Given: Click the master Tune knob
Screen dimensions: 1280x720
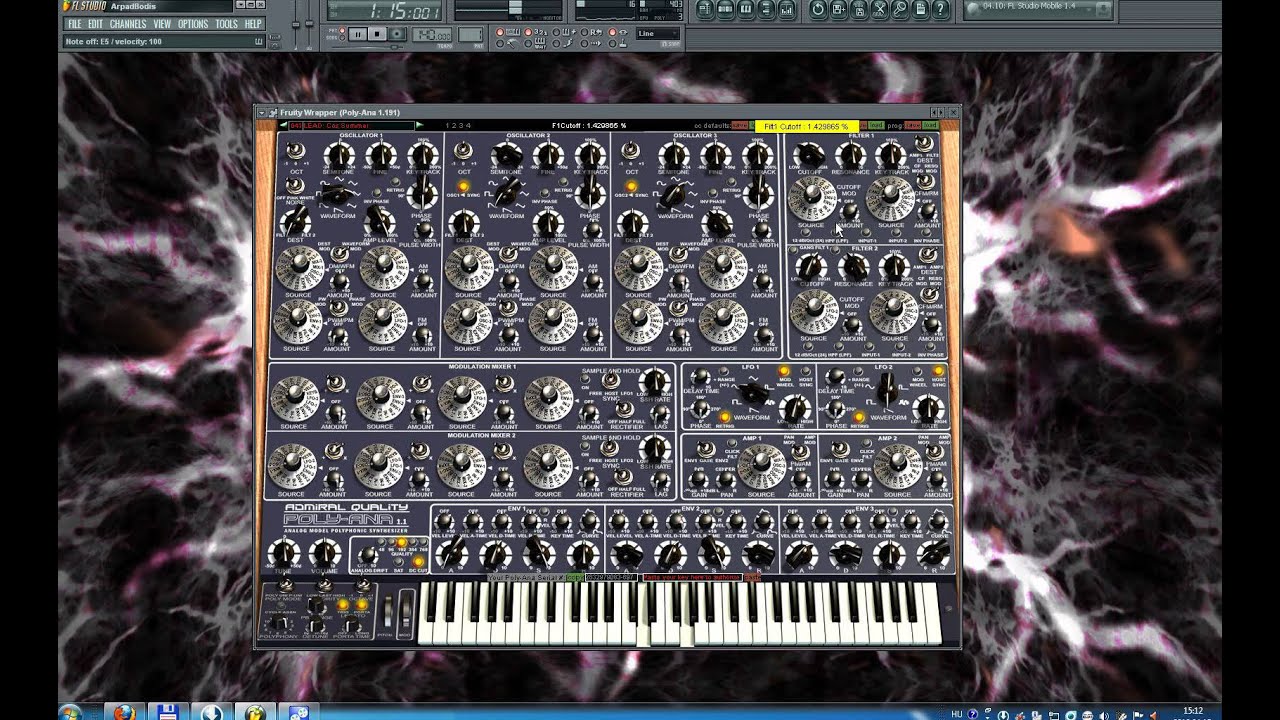Looking at the screenshot, I should pyautogui.click(x=284, y=553).
